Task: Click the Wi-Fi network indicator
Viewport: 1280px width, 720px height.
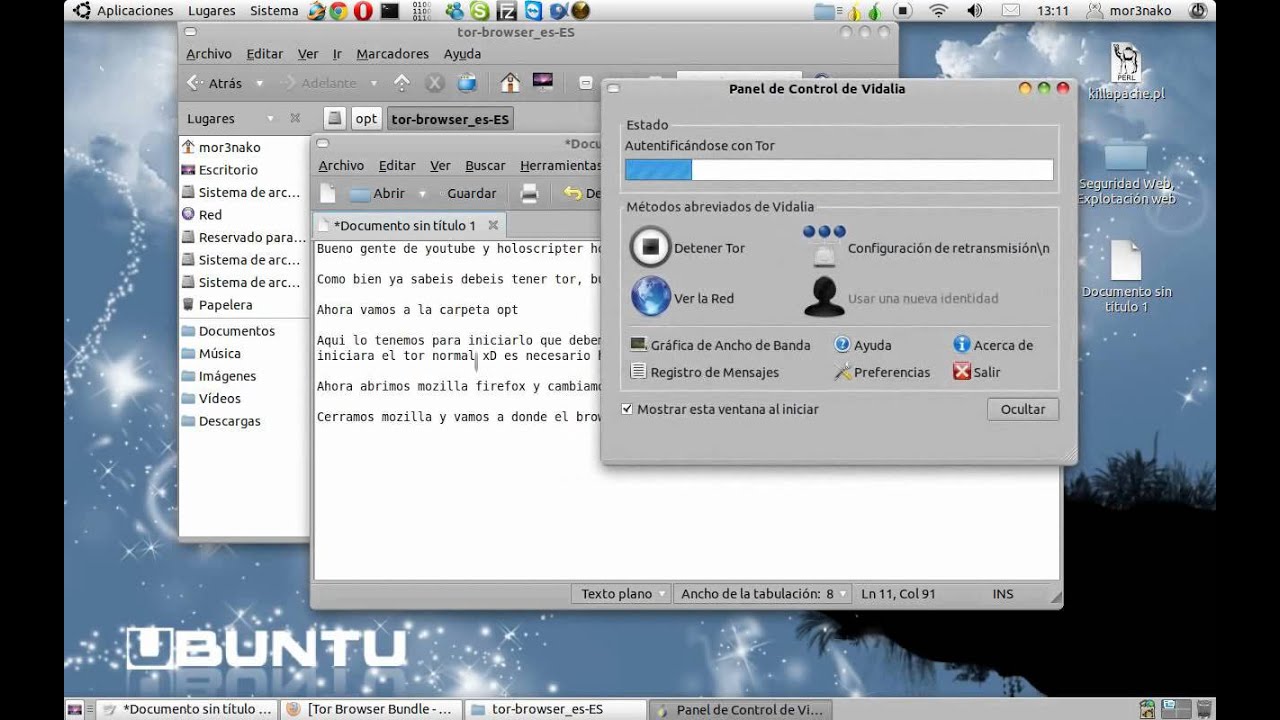Action: point(938,11)
